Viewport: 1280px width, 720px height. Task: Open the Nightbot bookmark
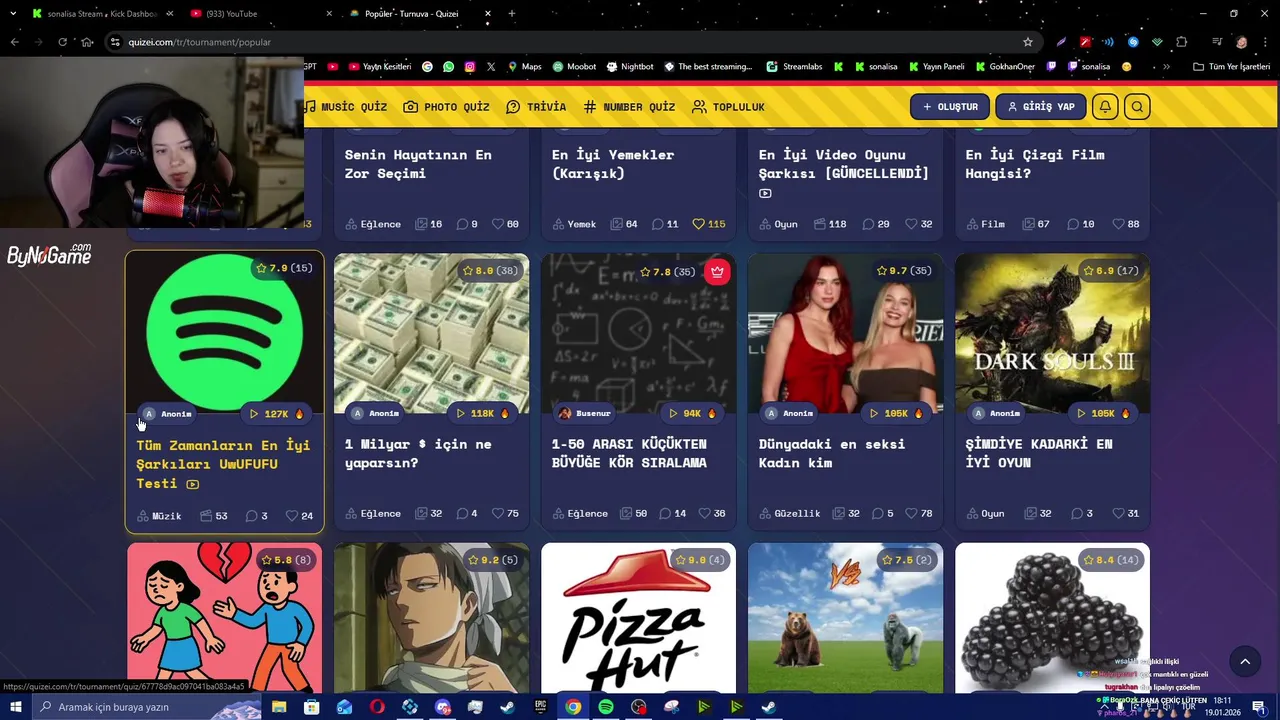629,67
